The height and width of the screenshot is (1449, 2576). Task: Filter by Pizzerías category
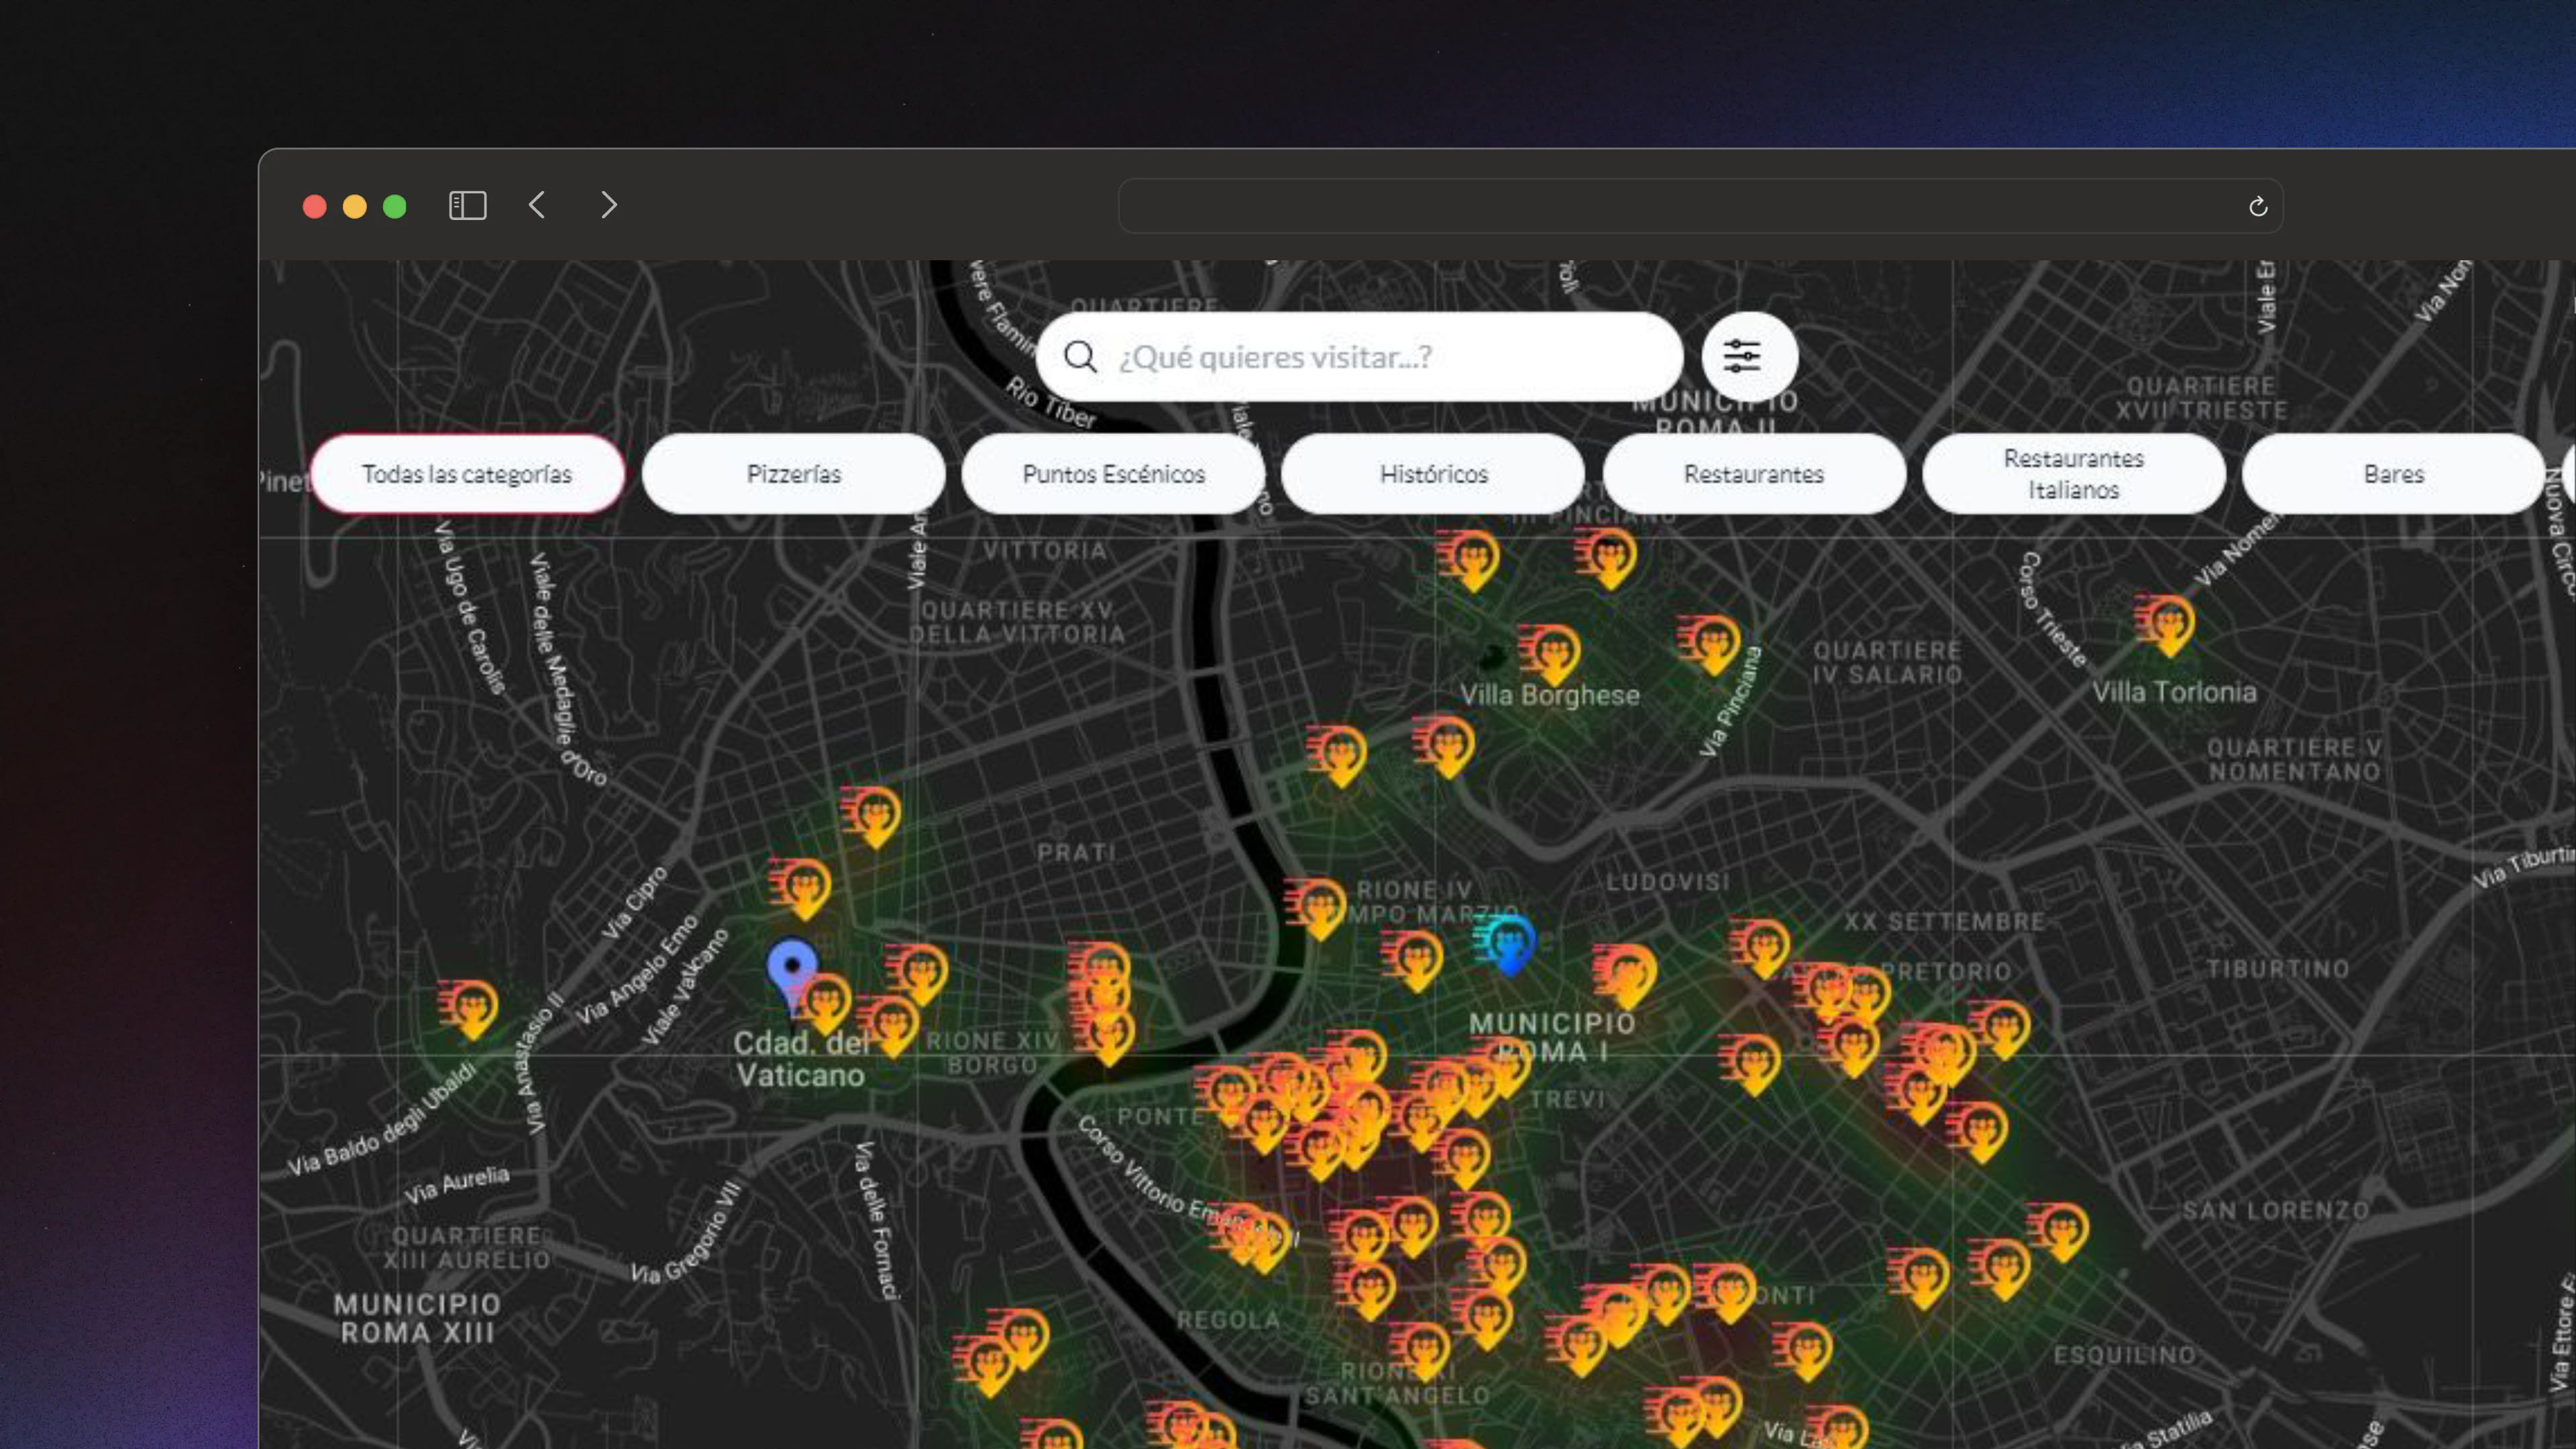click(x=794, y=474)
